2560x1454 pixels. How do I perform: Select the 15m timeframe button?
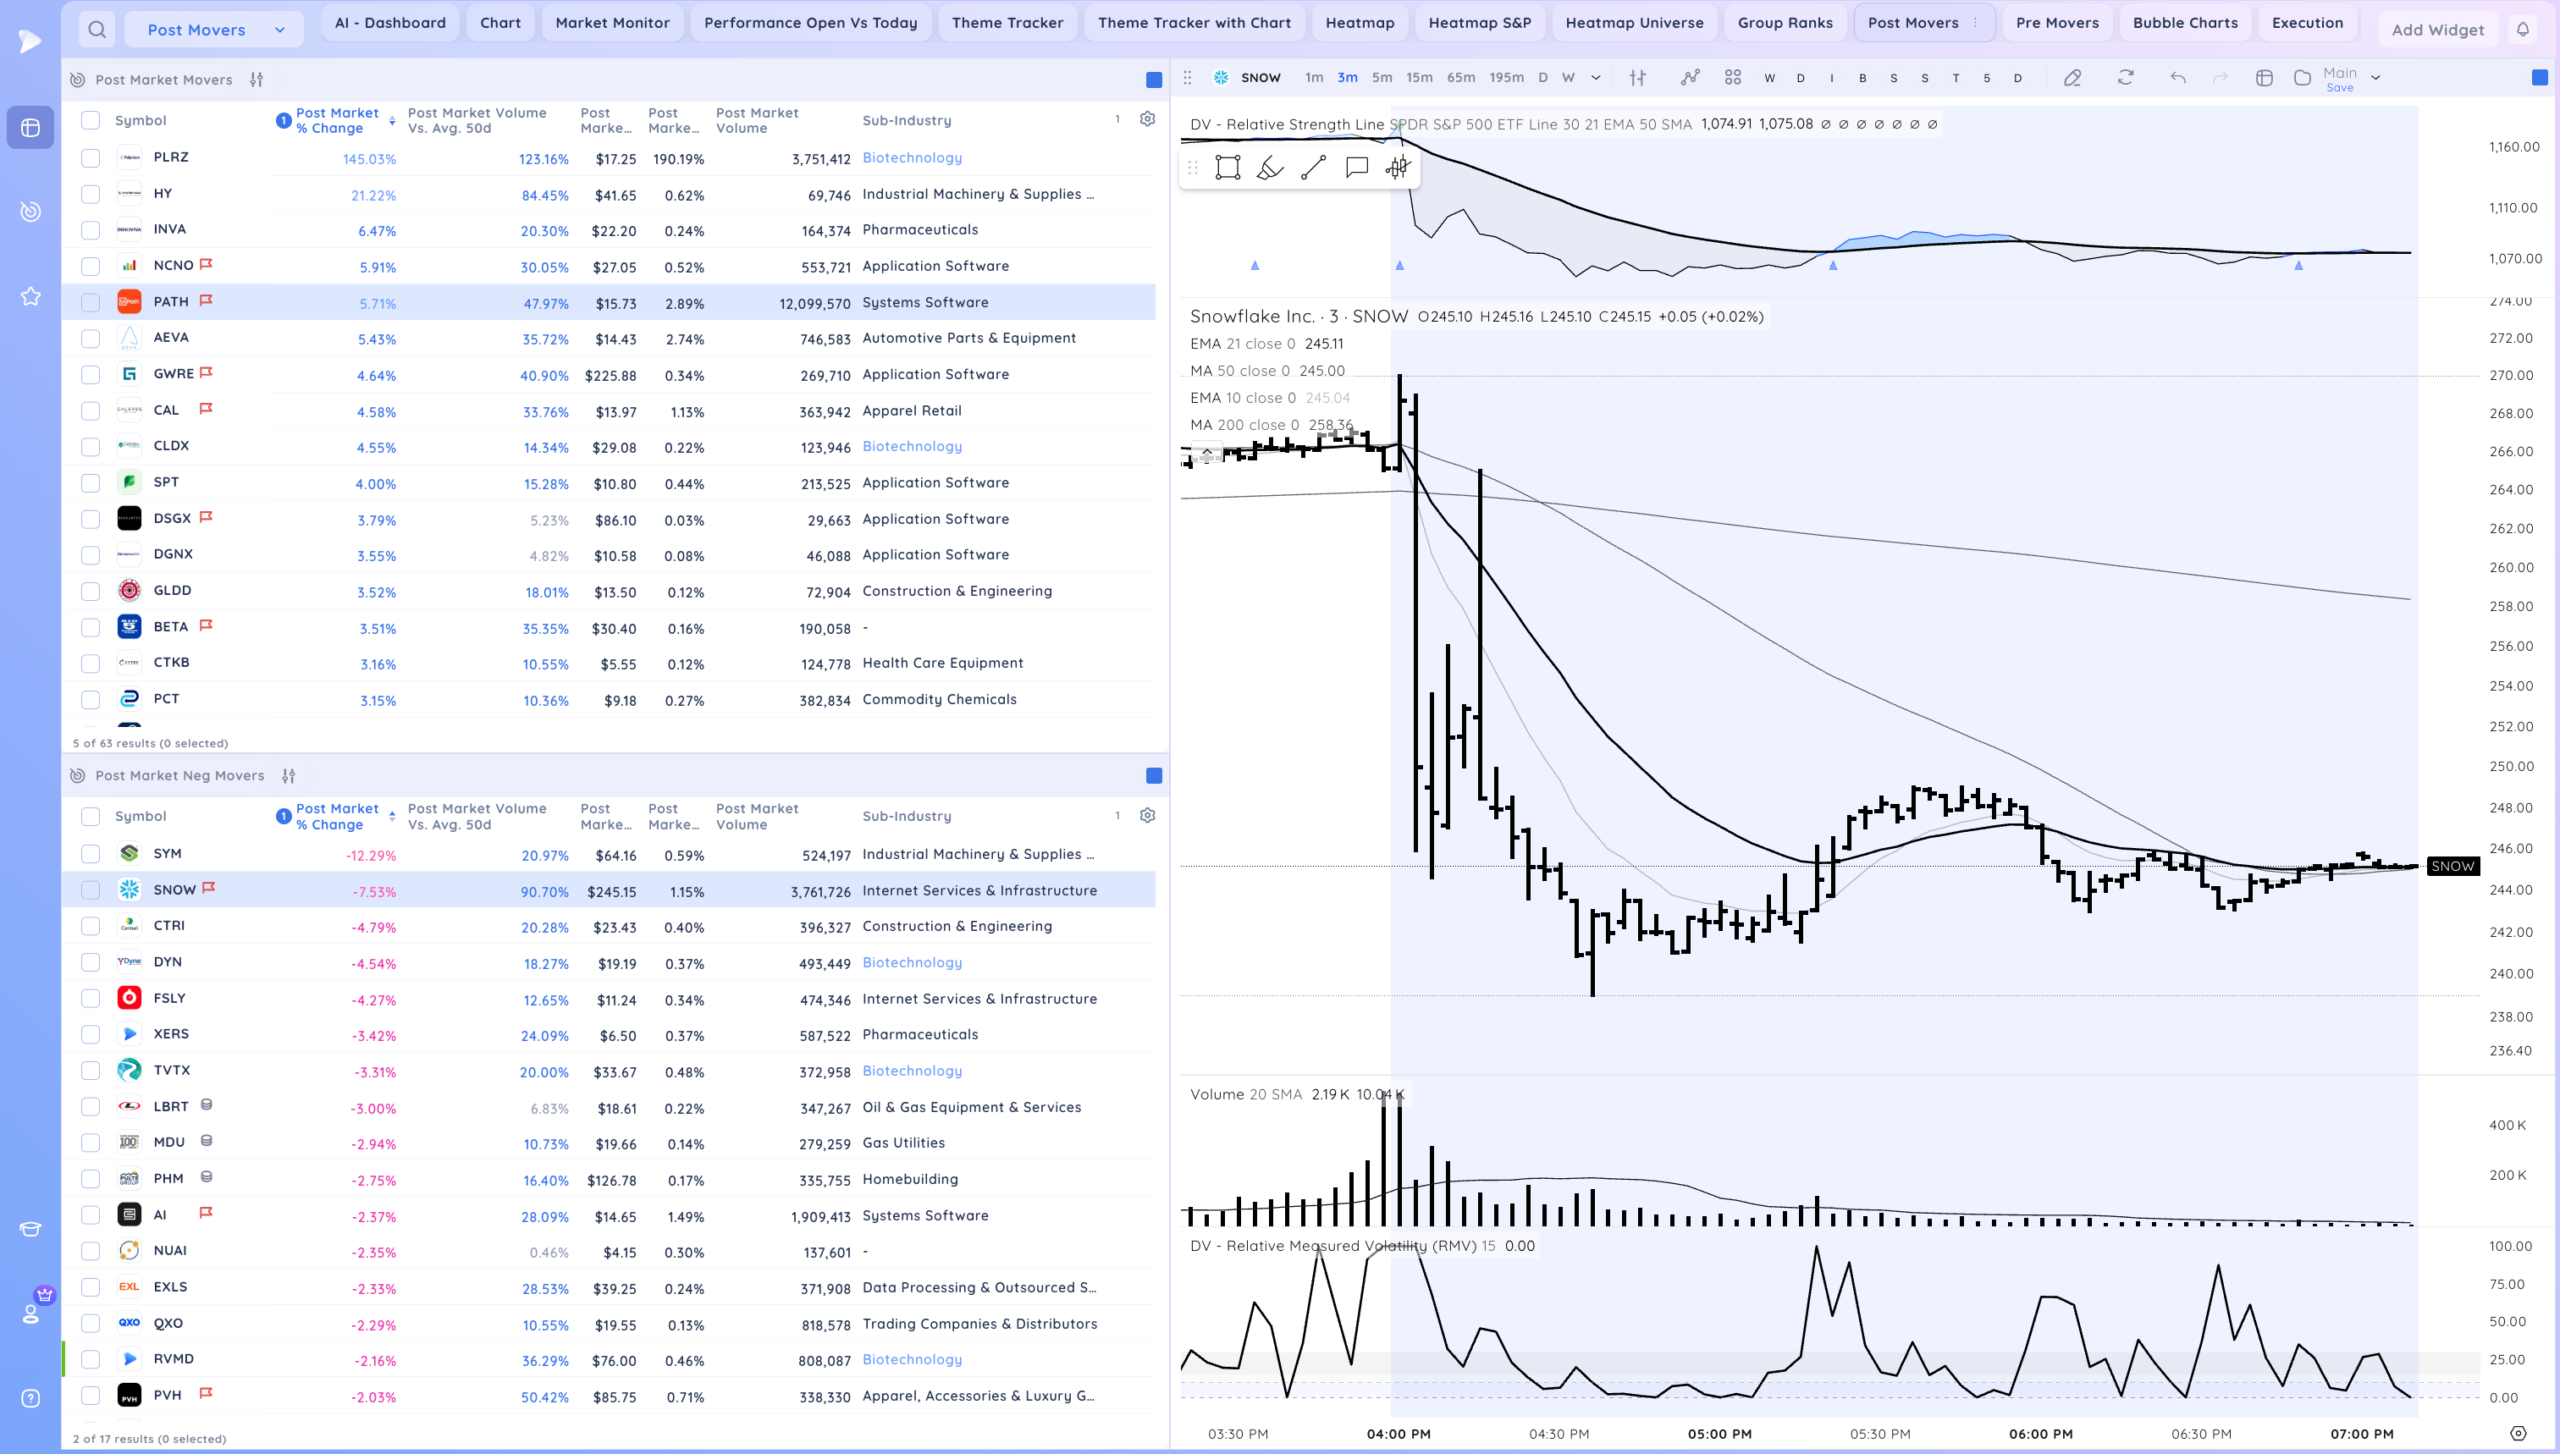coord(1419,77)
